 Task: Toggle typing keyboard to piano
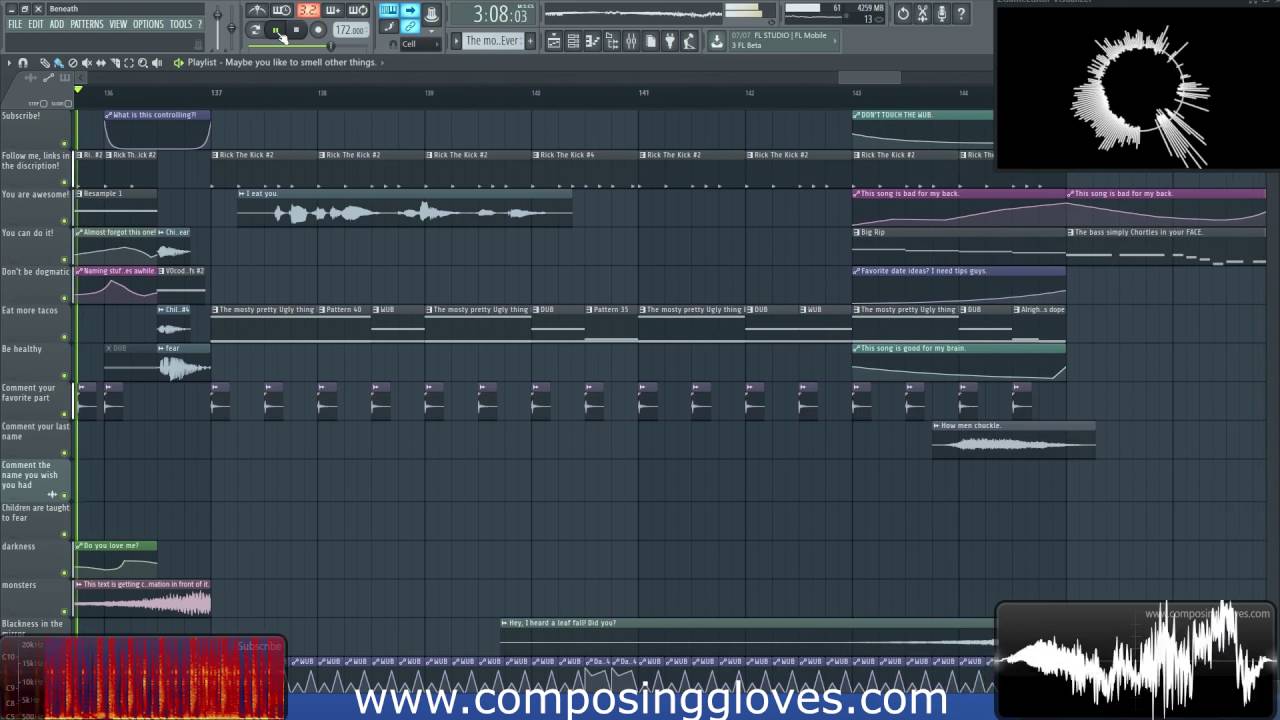tap(388, 10)
